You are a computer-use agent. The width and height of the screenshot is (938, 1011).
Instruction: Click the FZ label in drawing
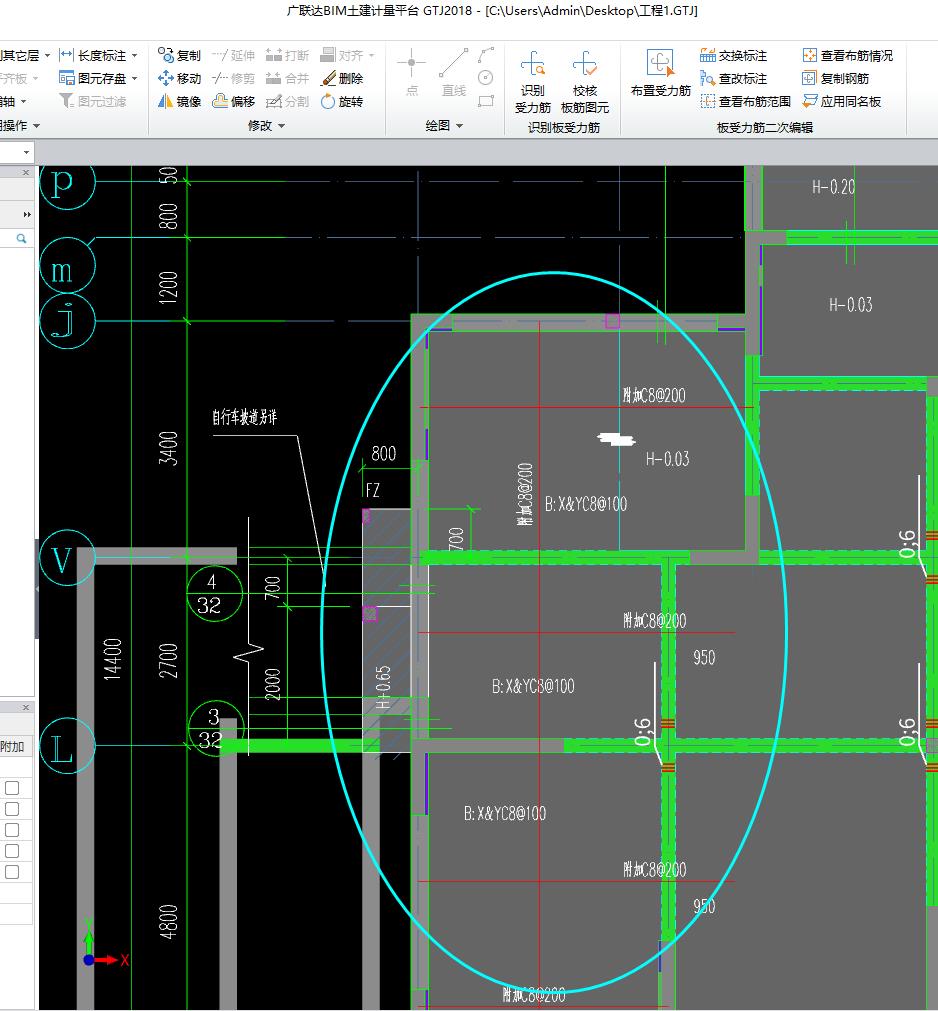point(373,491)
